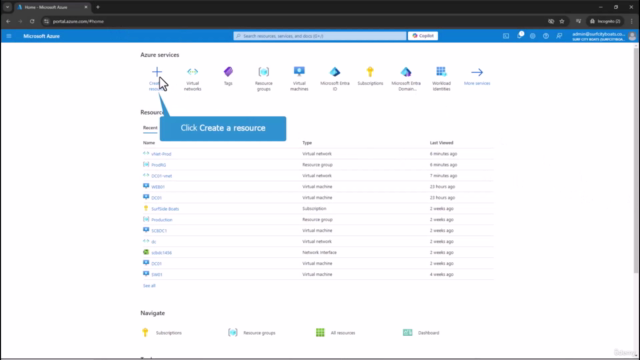Open portal settings gear

tap(533, 36)
